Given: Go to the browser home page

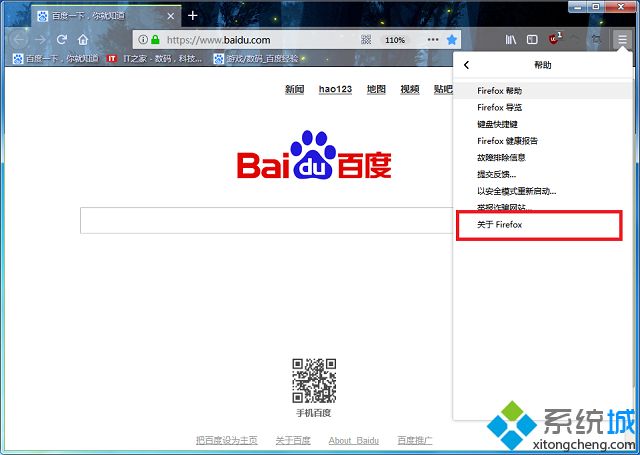Looking at the screenshot, I should pyautogui.click(x=83, y=40).
